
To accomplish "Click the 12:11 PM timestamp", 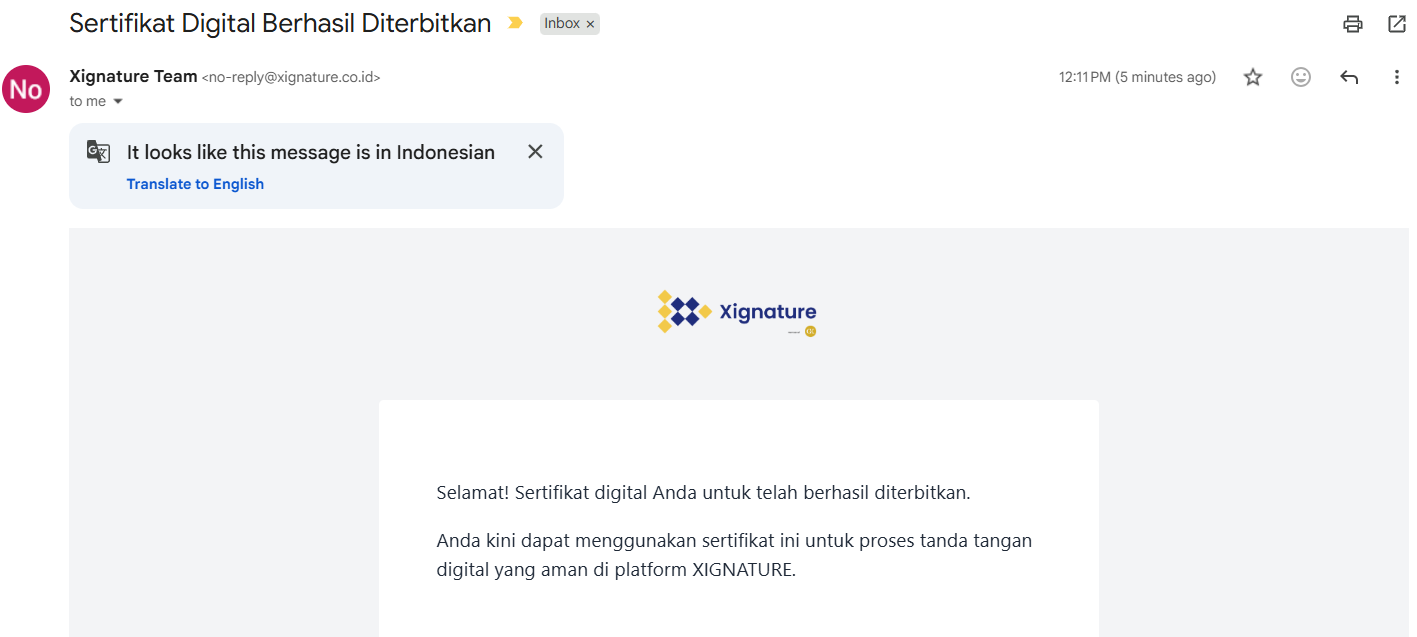I will pyautogui.click(x=1137, y=77).
